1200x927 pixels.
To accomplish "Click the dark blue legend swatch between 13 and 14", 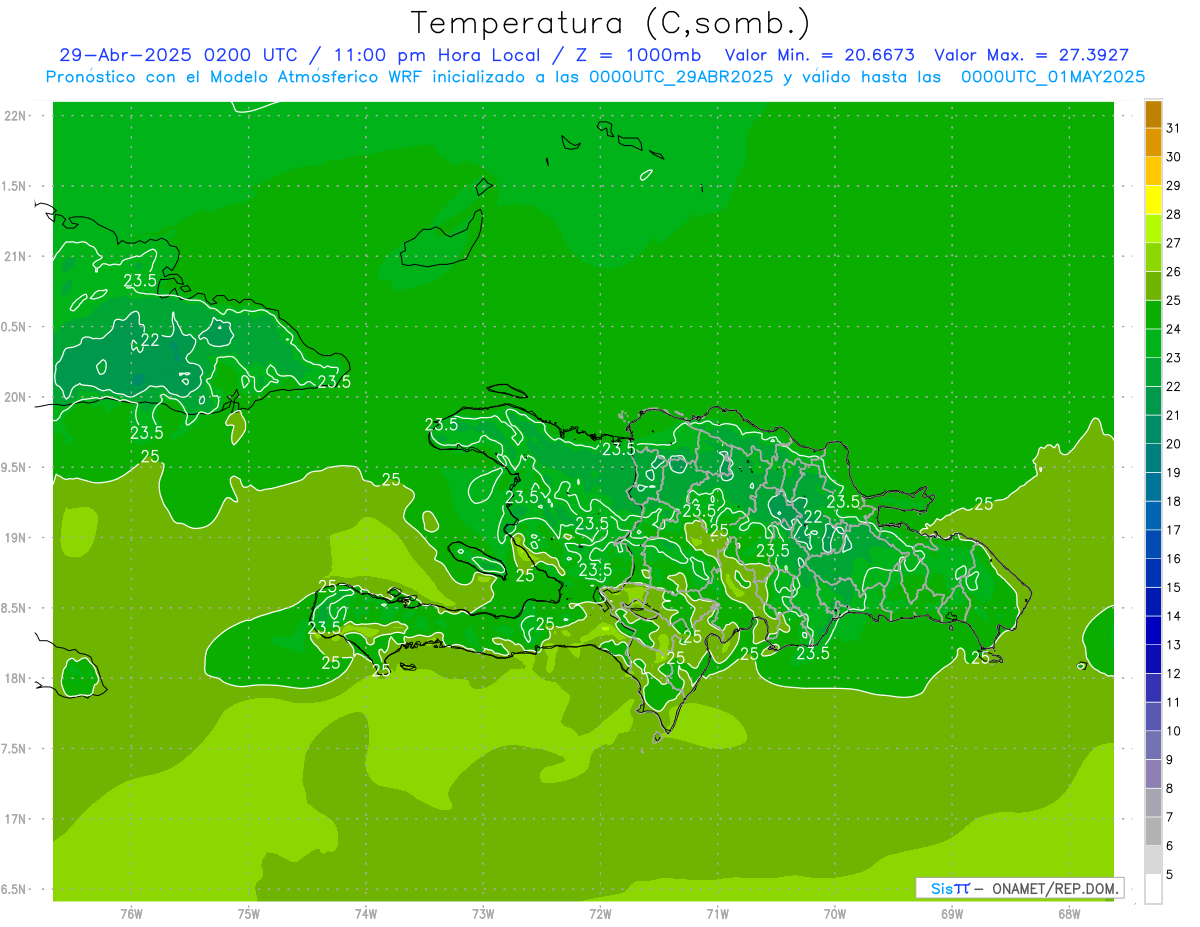I will click(x=1153, y=630).
